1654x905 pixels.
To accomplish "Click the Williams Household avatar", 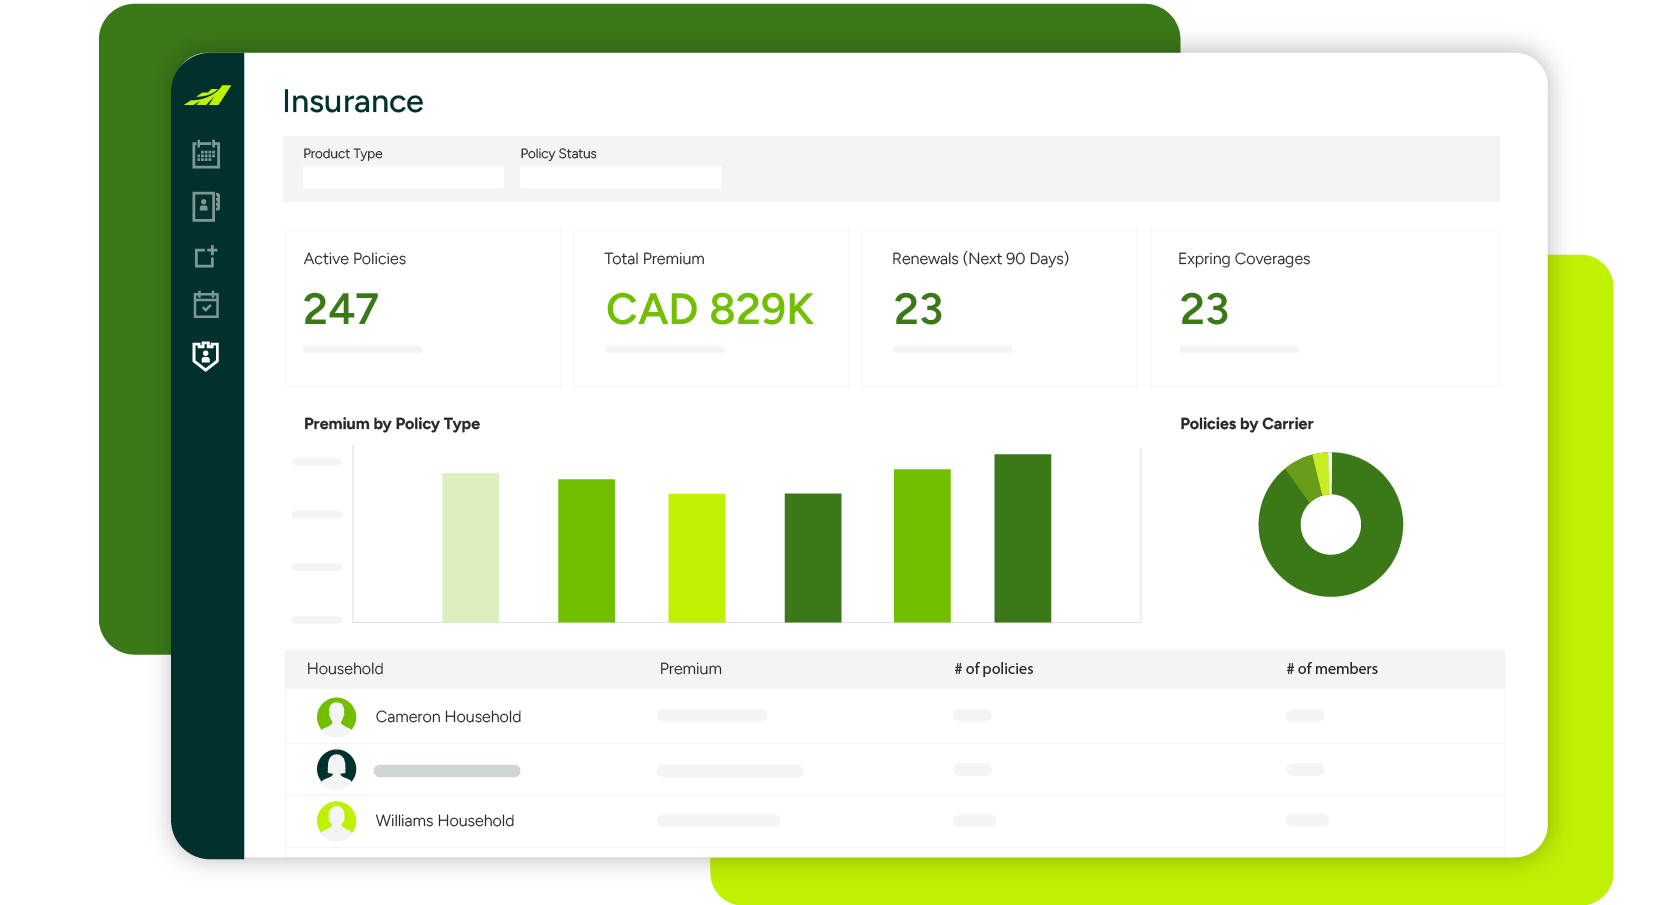I will [337, 820].
